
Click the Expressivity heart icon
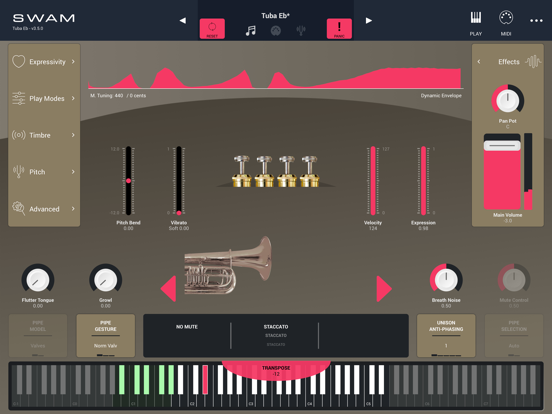[19, 61]
